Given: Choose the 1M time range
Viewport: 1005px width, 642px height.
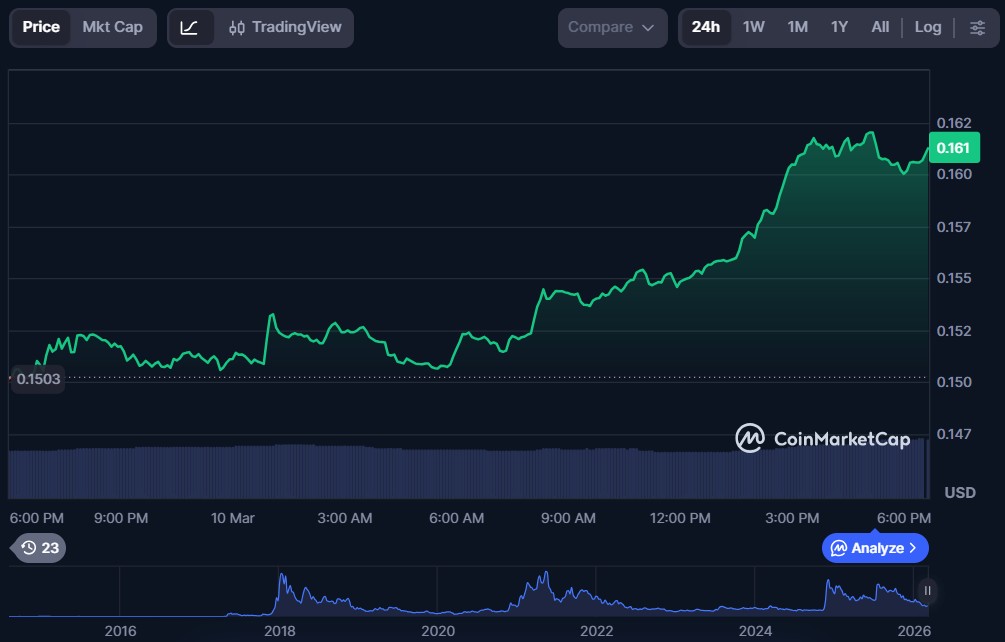Looking at the screenshot, I should 797,27.
